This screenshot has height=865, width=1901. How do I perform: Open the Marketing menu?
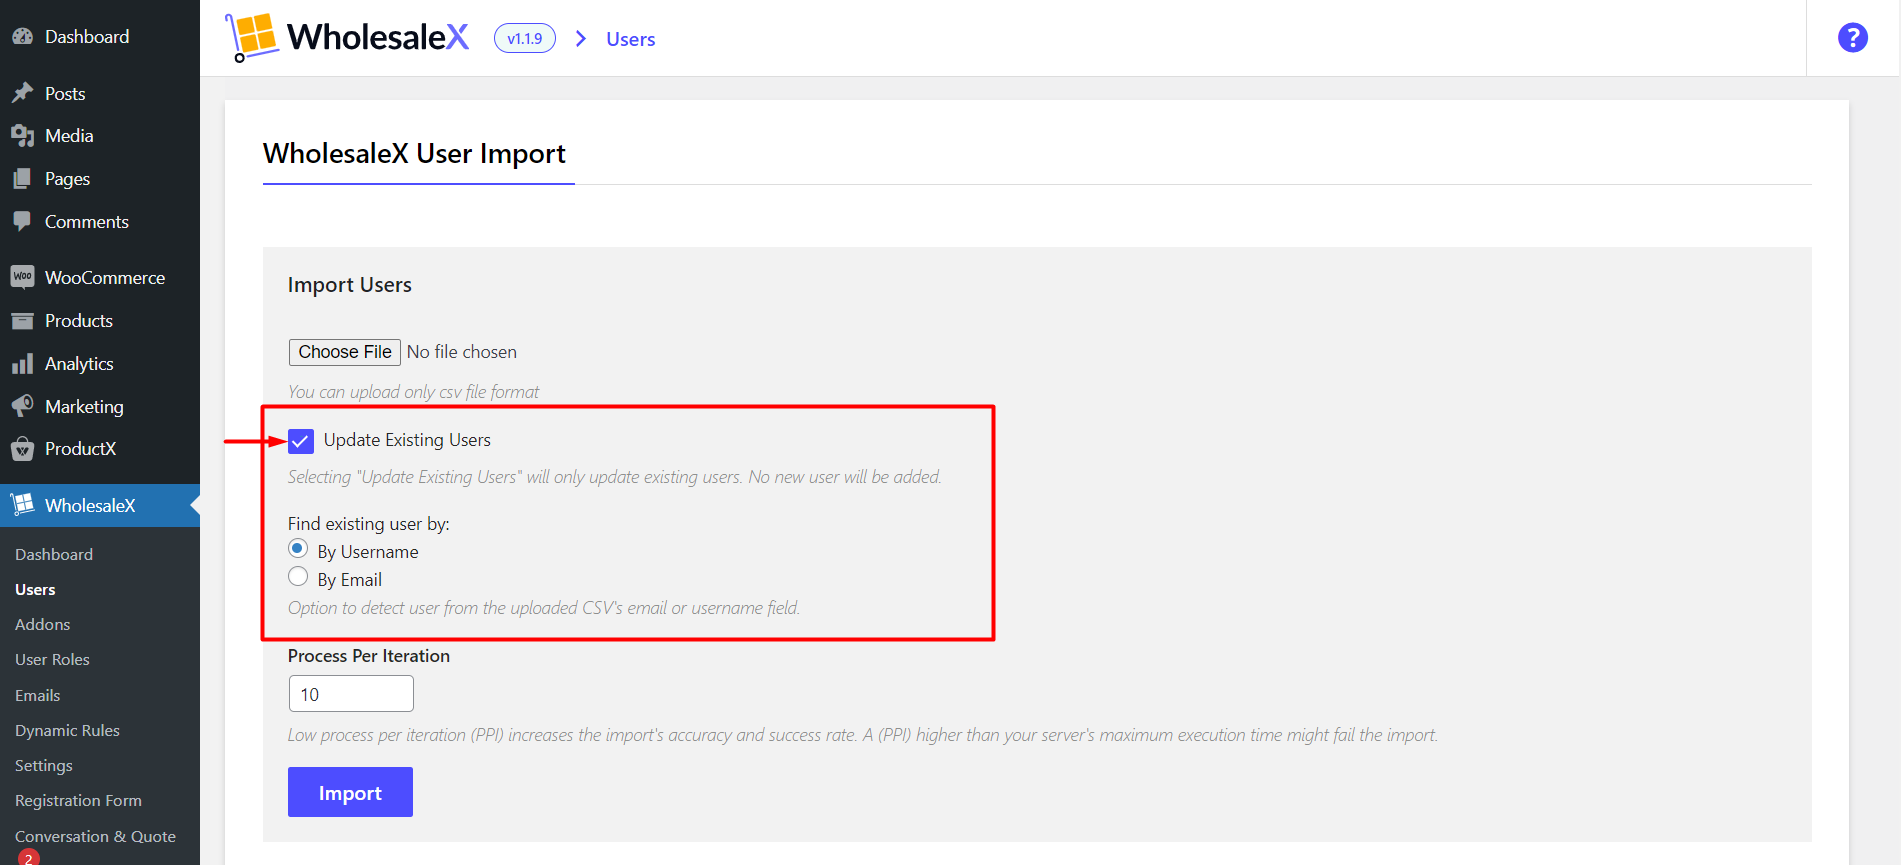tap(100, 407)
